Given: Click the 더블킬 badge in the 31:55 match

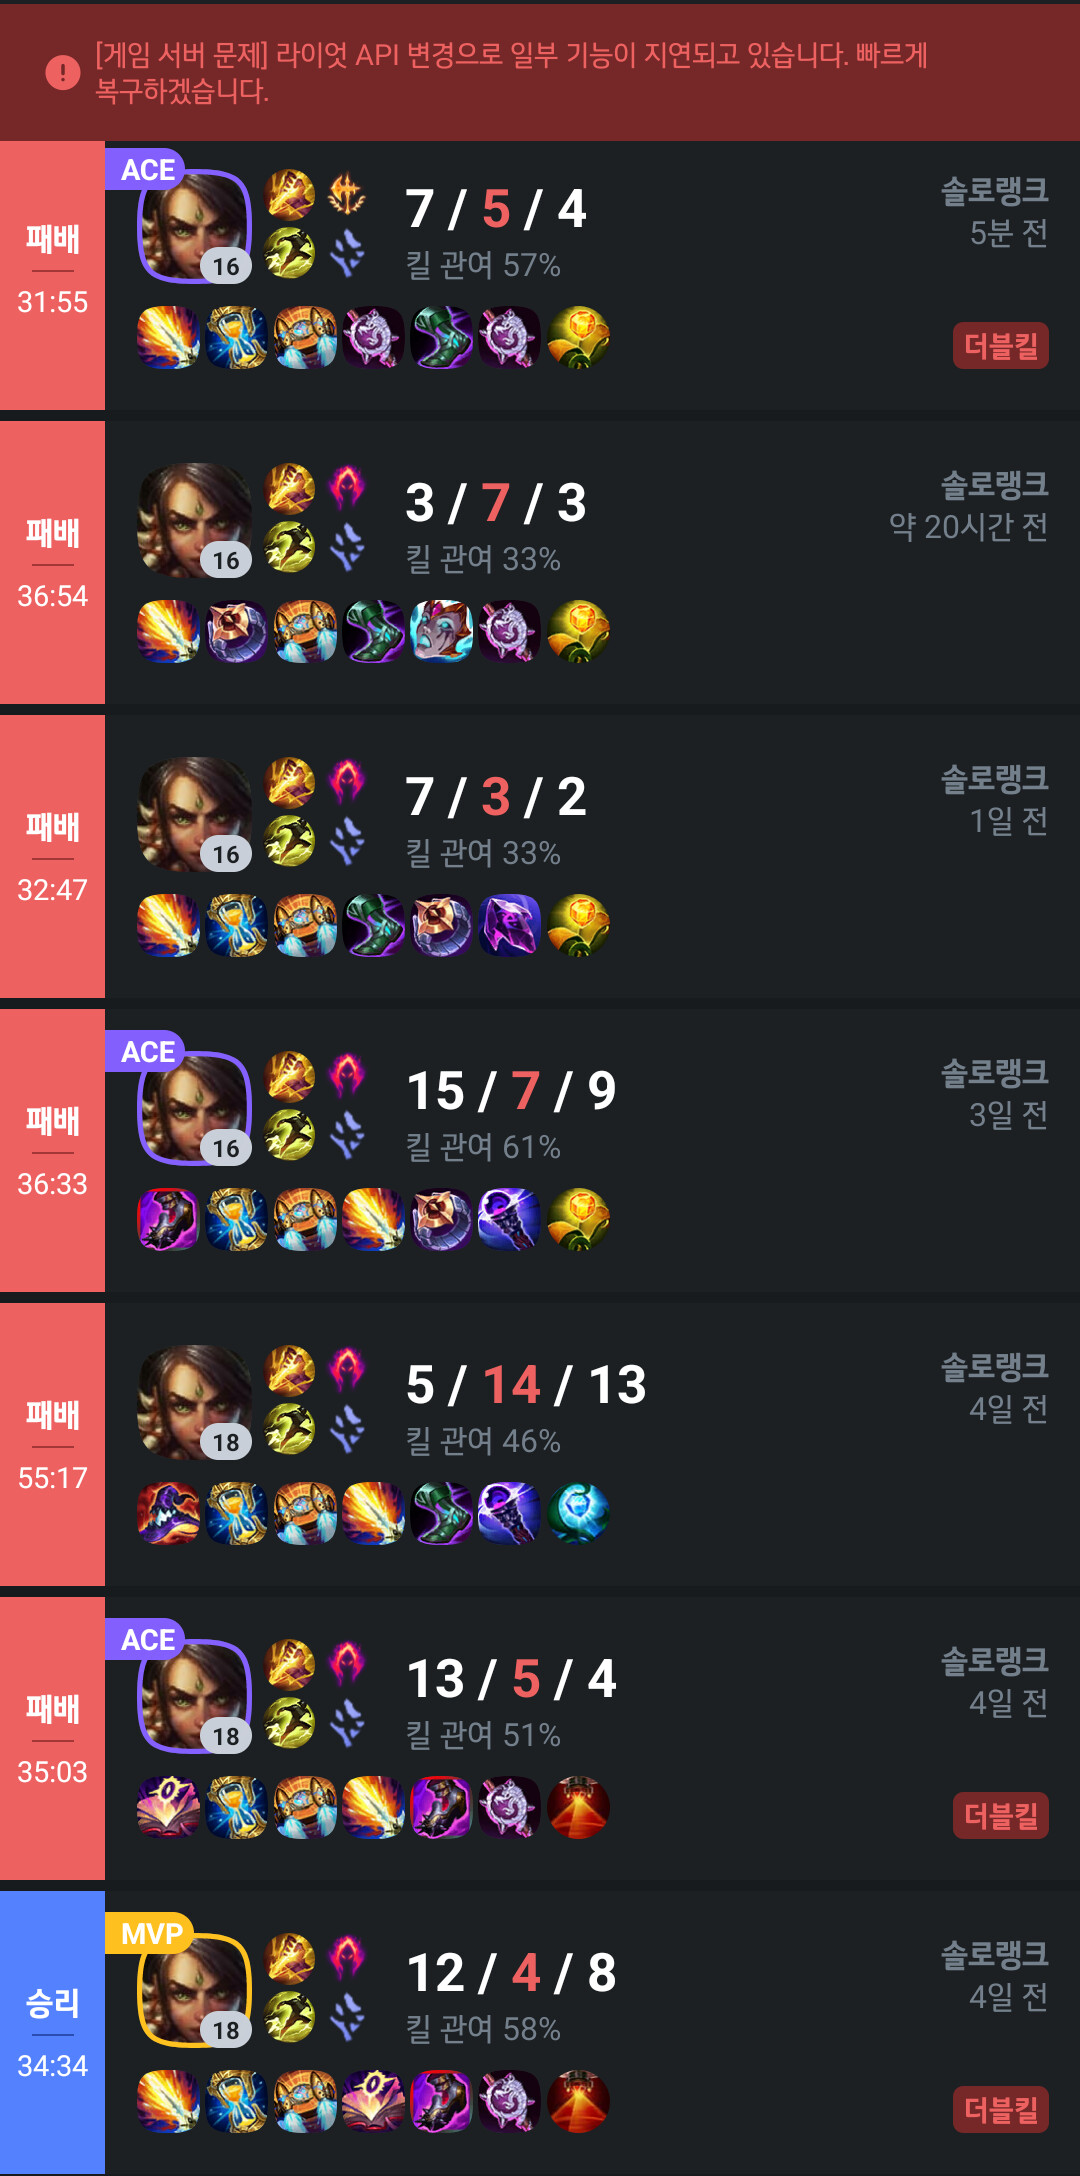Looking at the screenshot, I should coord(1000,346).
